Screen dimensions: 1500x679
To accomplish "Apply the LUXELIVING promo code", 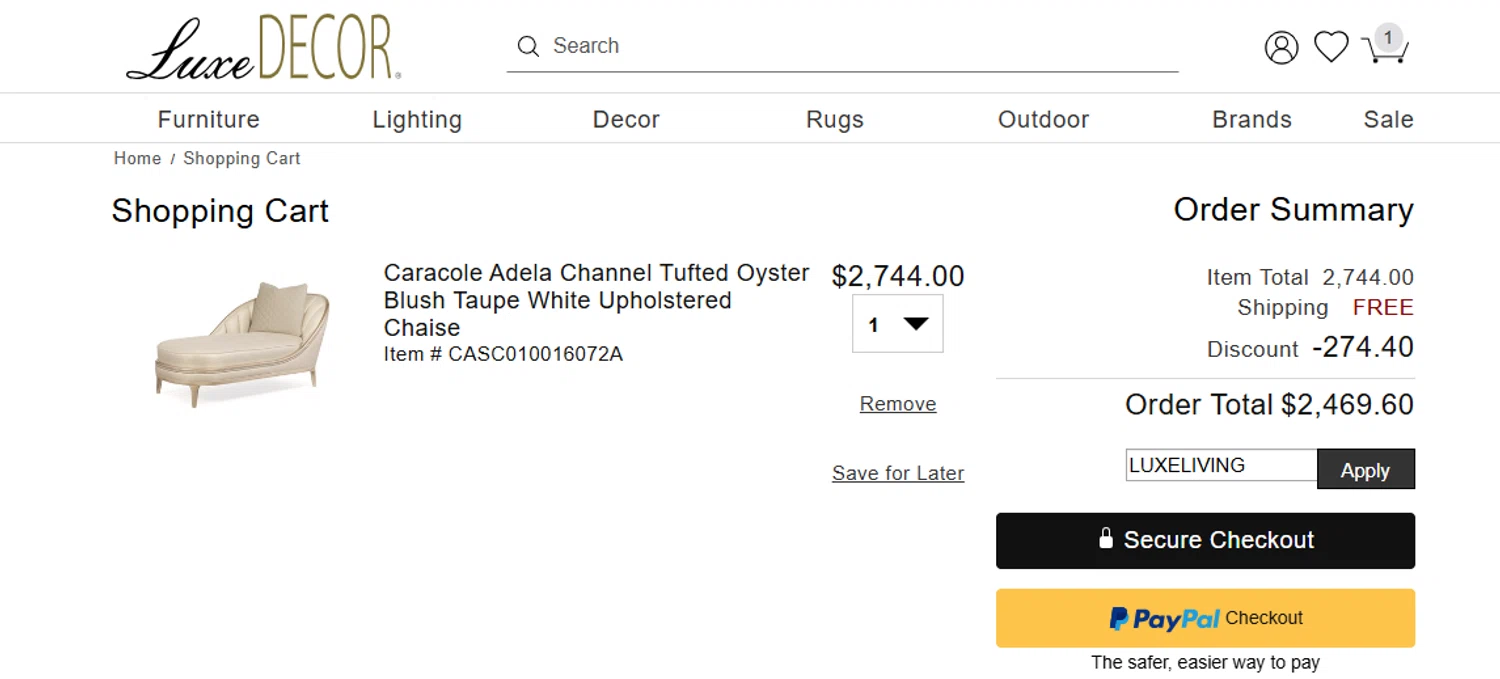I will point(1365,470).
